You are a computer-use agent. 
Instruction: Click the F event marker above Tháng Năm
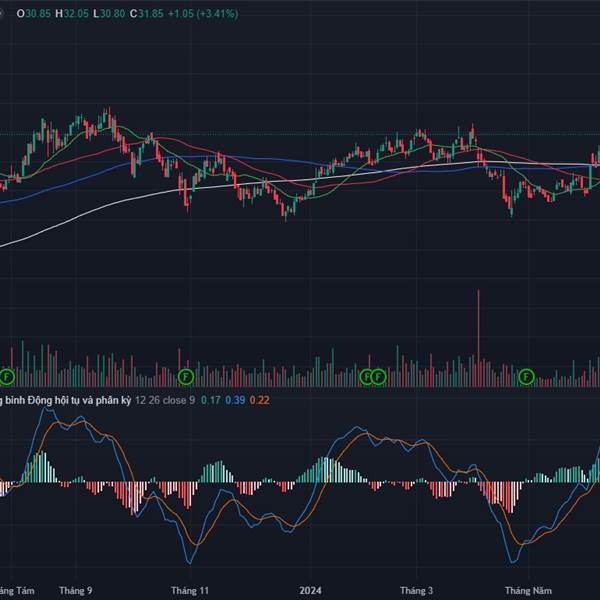[x=526, y=377]
